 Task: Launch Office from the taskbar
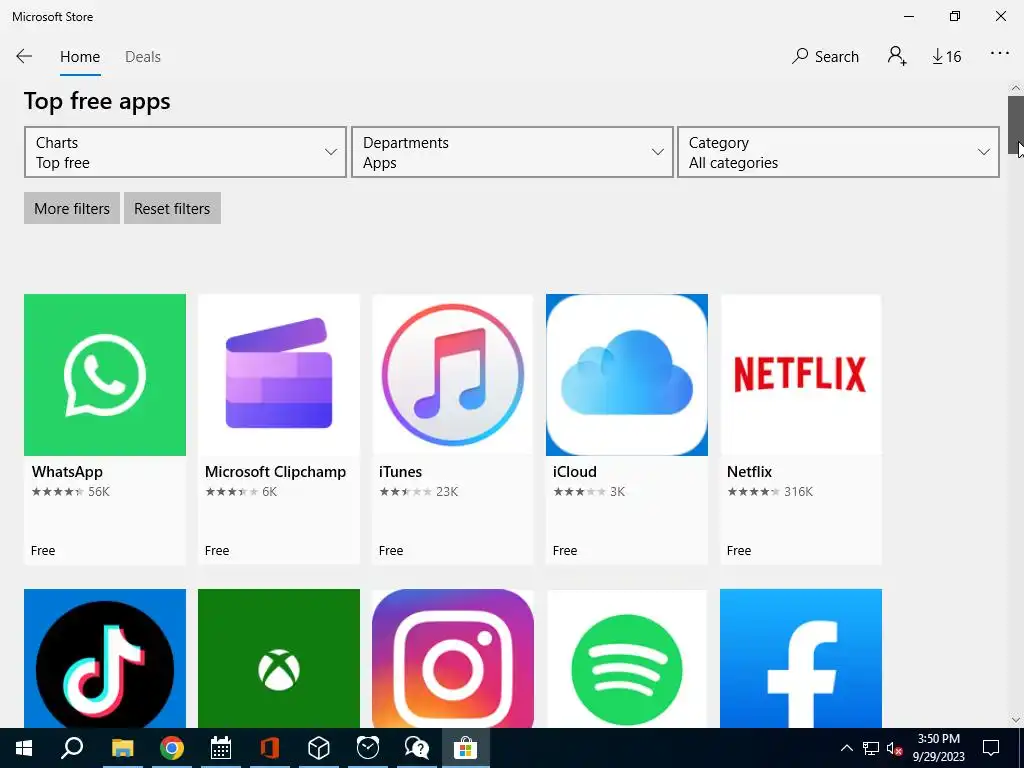click(x=270, y=748)
